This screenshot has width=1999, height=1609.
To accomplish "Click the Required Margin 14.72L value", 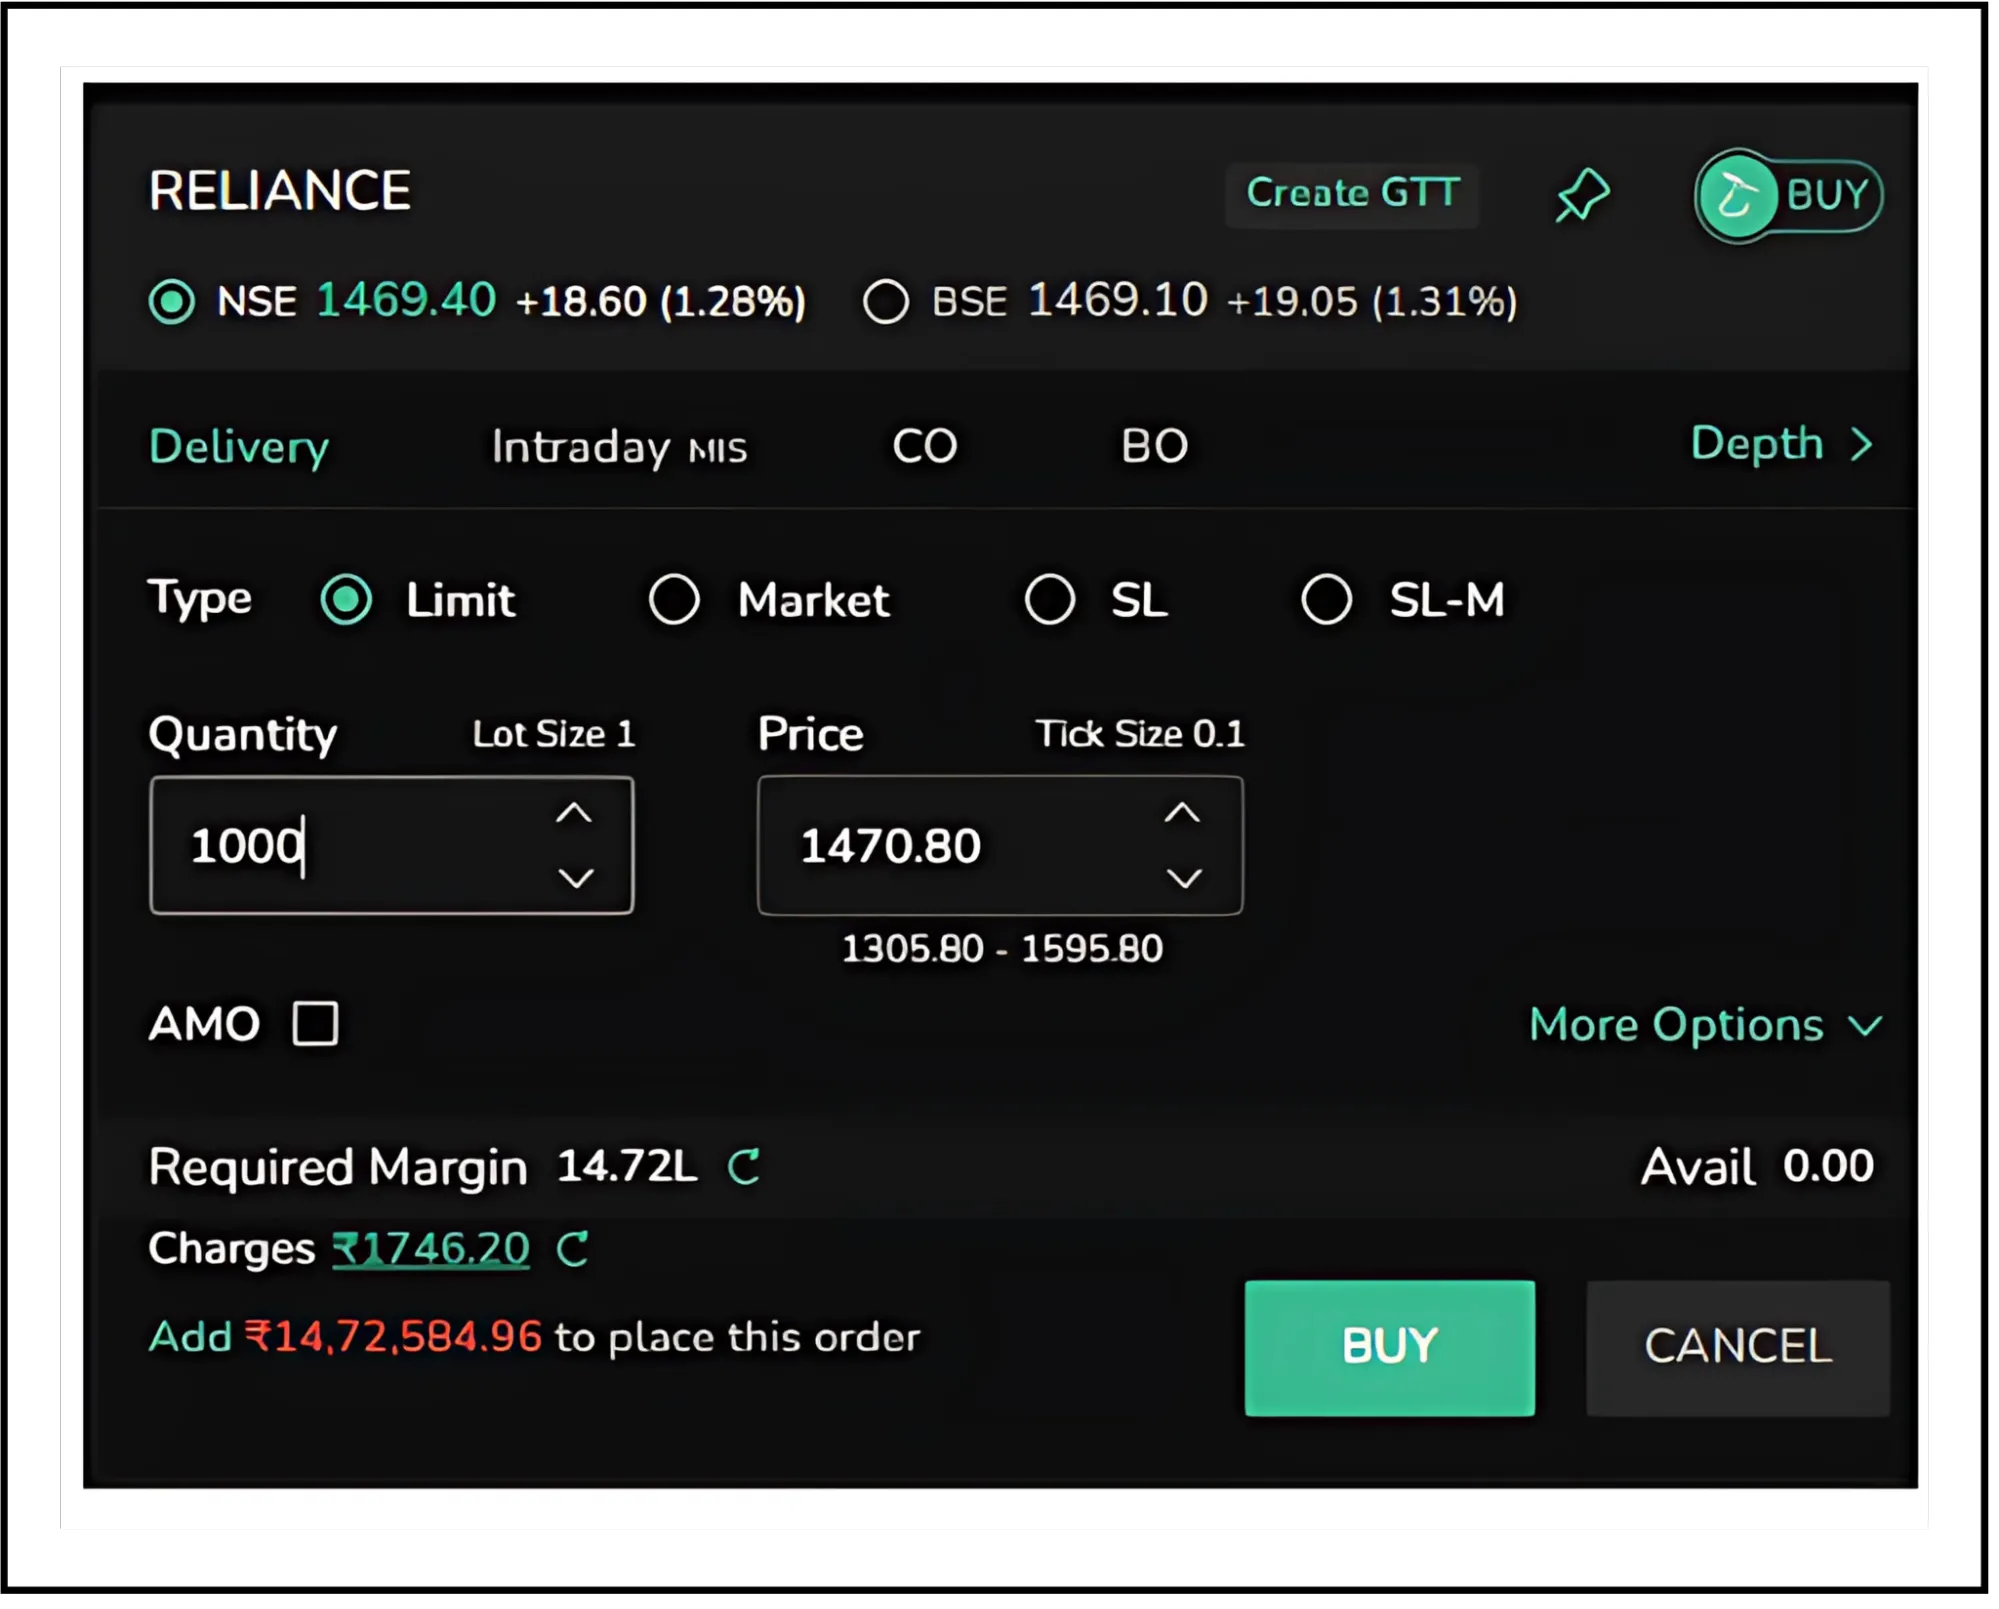I will (627, 1166).
